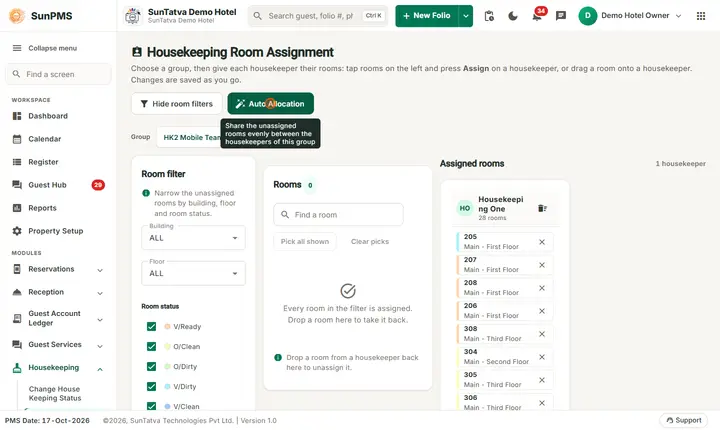Uncheck the O/Dirty room status

(151, 367)
